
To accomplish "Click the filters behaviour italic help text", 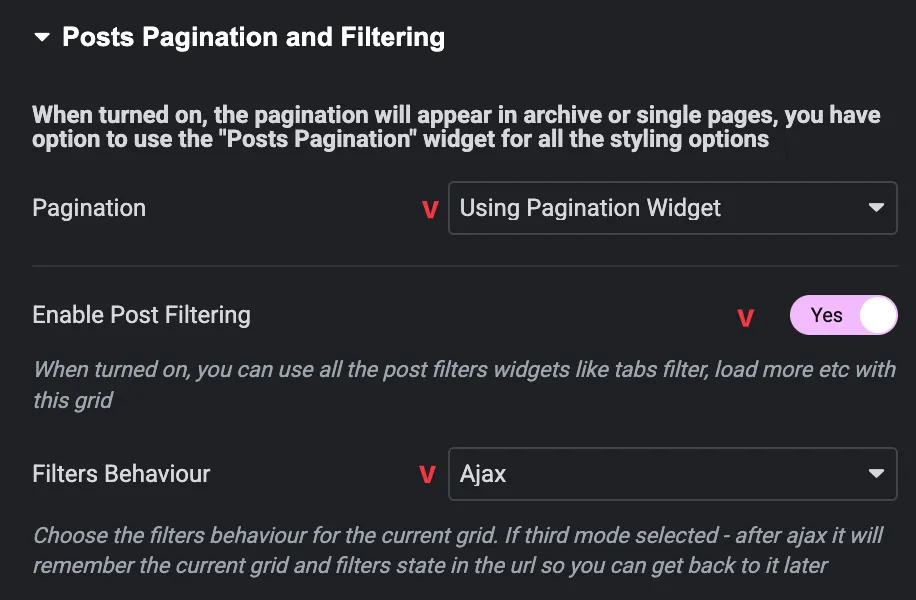I will pos(457,550).
